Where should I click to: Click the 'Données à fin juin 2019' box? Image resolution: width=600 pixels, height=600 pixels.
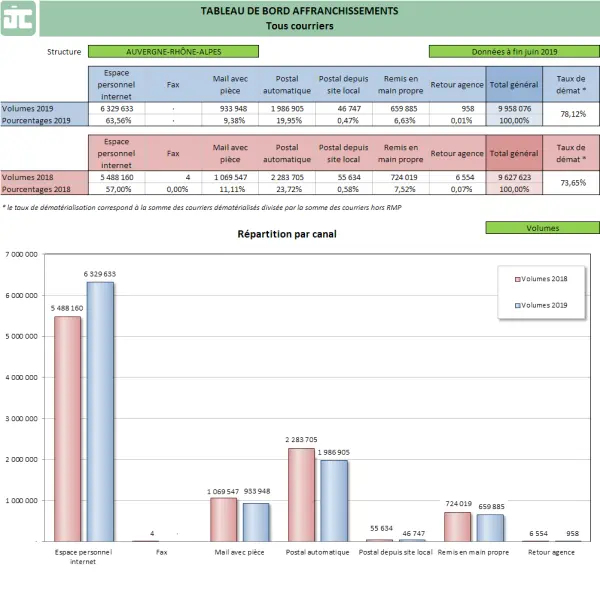(x=514, y=52)
